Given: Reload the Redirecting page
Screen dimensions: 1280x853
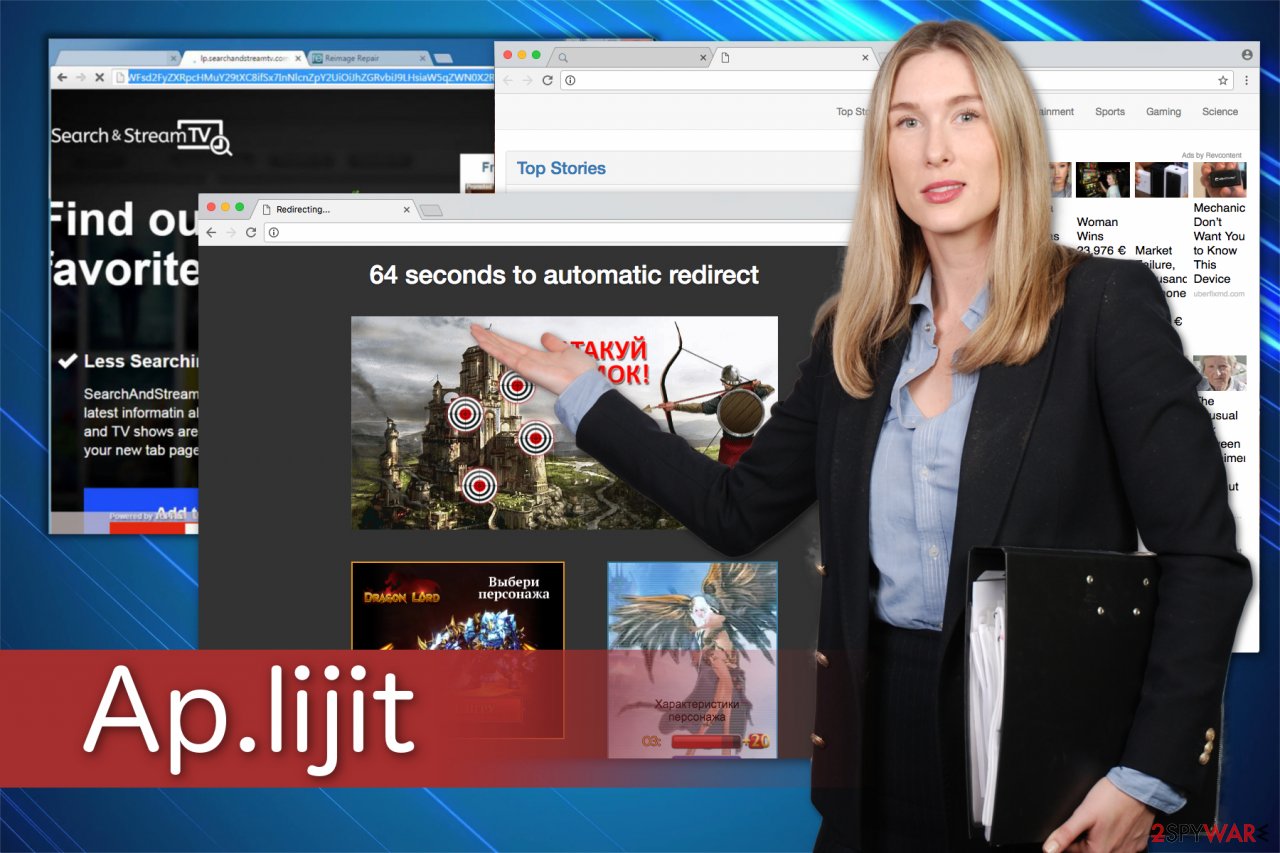Looking at the screenshot, I should pyautogui.click(x=251, y=232).
